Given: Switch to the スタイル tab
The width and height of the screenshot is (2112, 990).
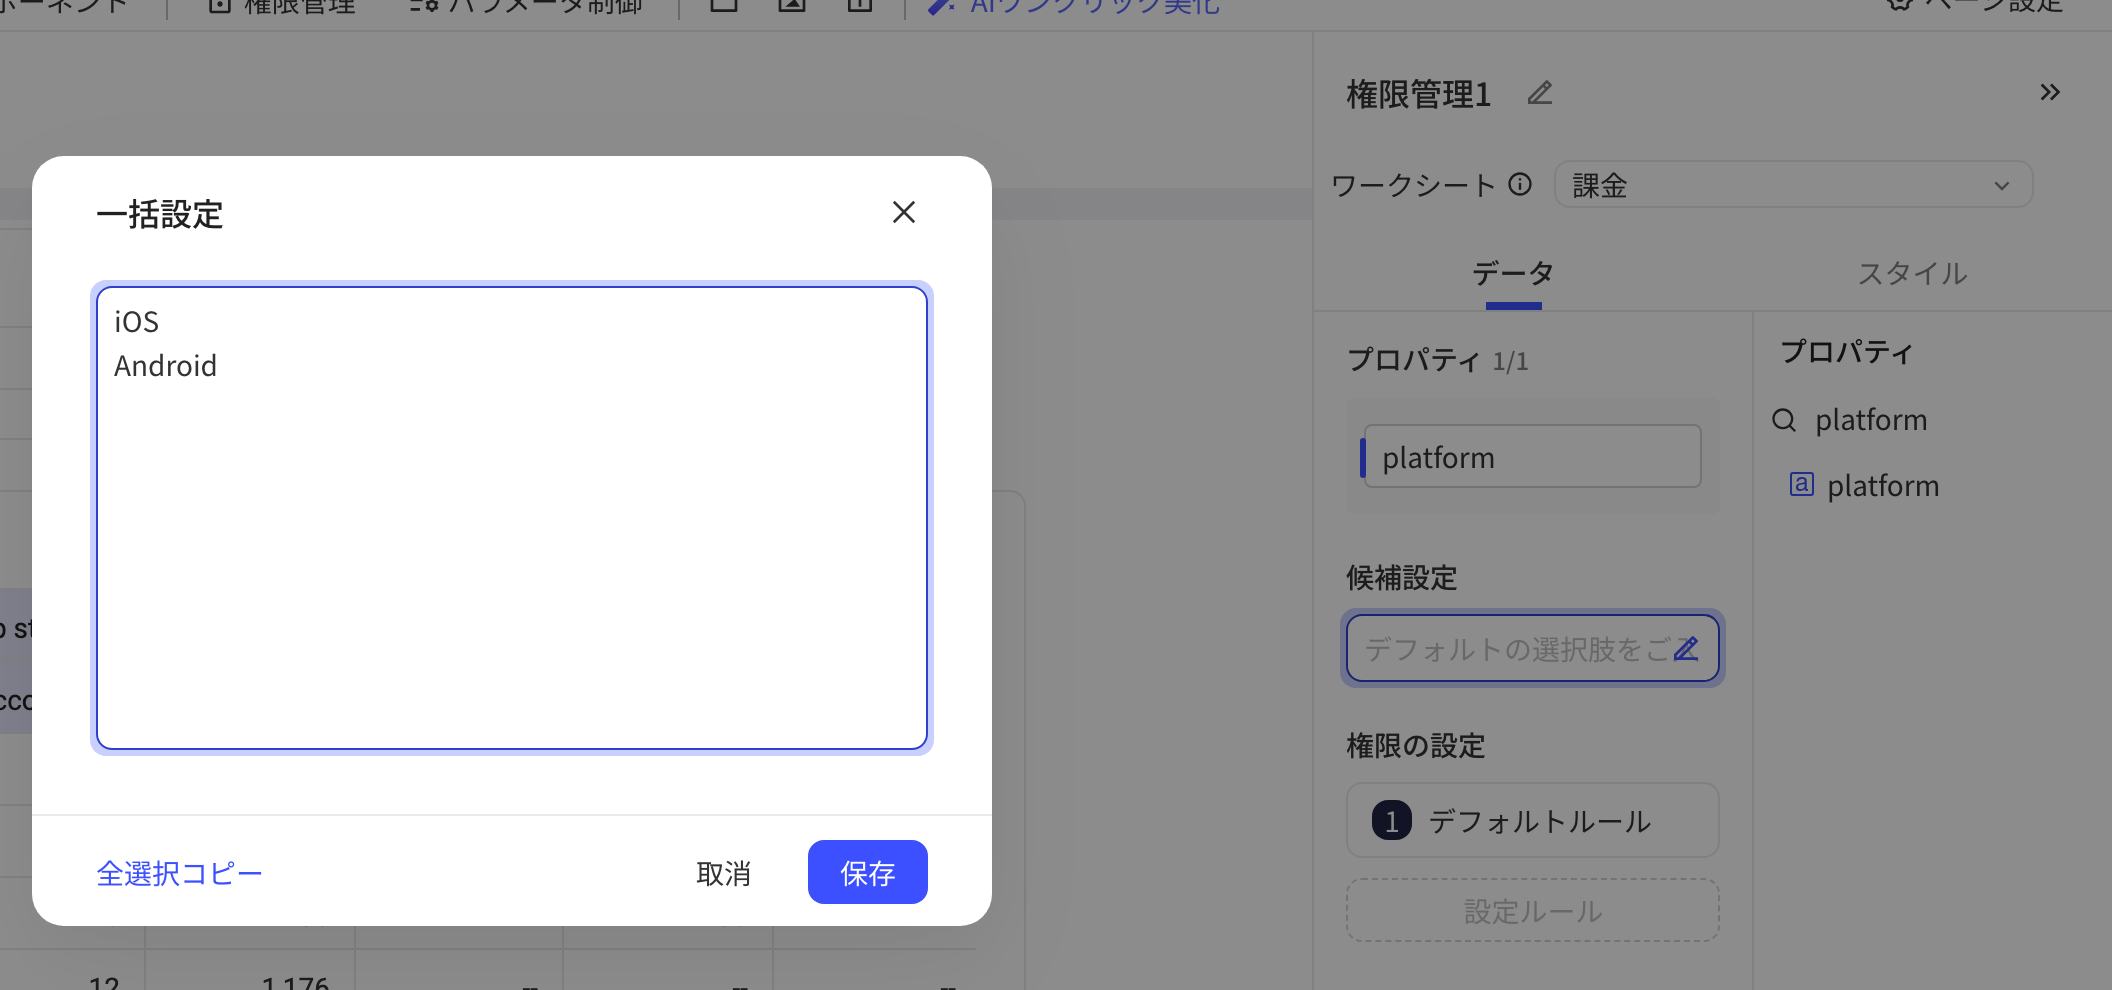Looking at the screenshot, I should [x=1912, y=273].
